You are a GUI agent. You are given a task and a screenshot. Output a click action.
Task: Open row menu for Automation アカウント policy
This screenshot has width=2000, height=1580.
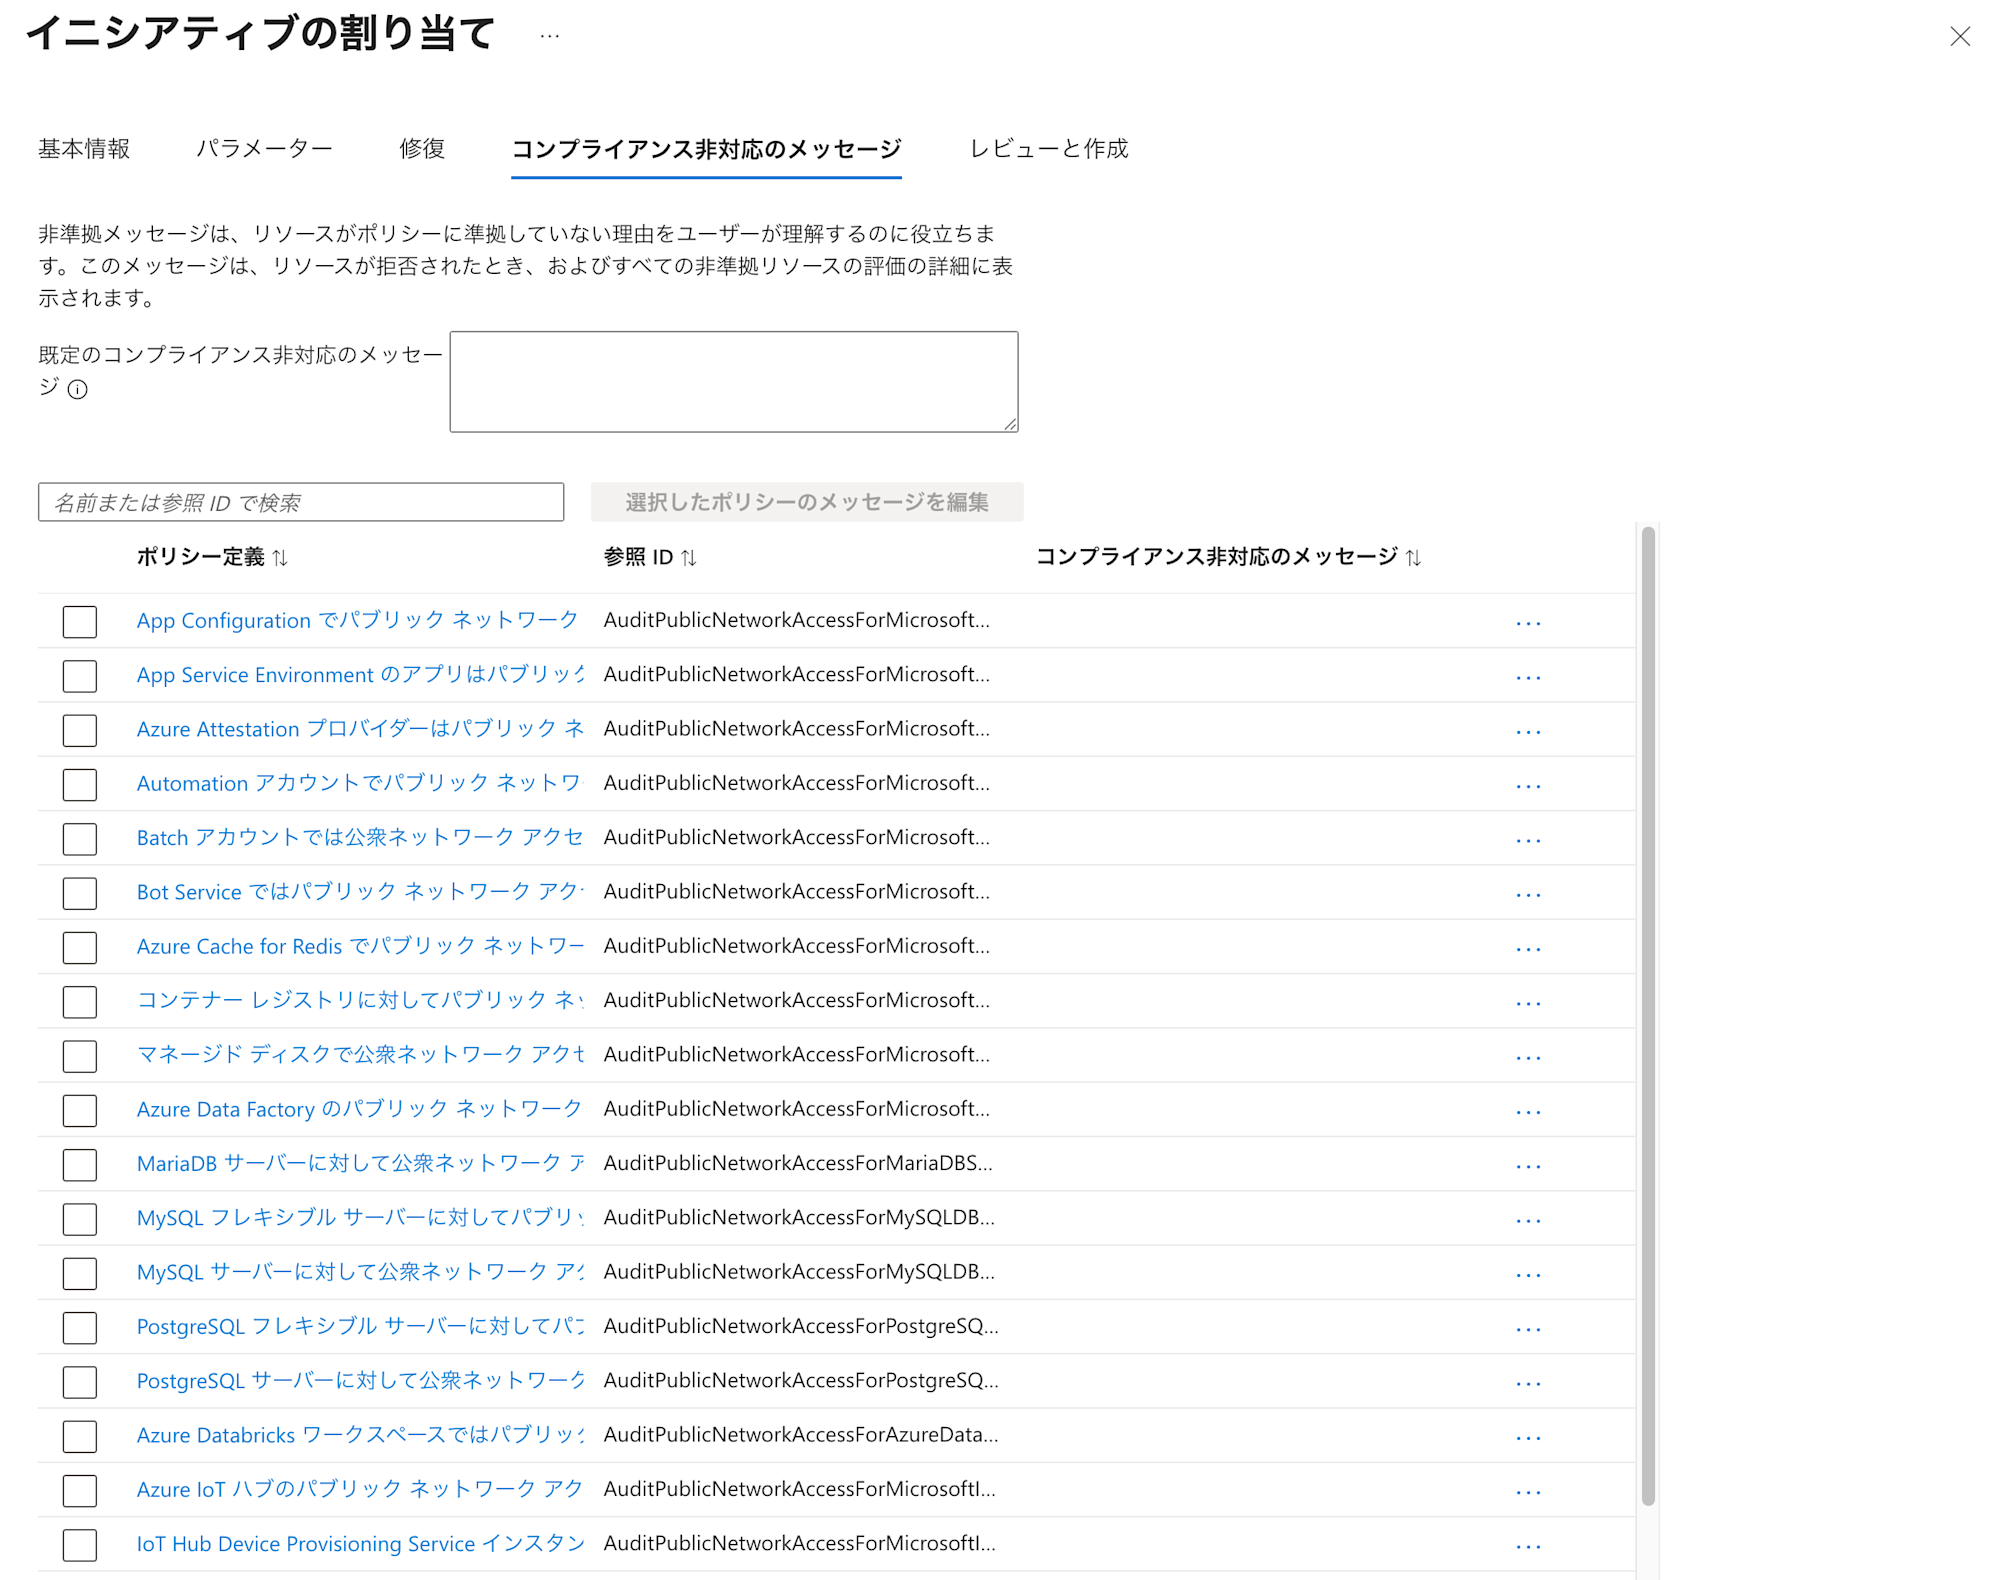(x=1528, y=786)
